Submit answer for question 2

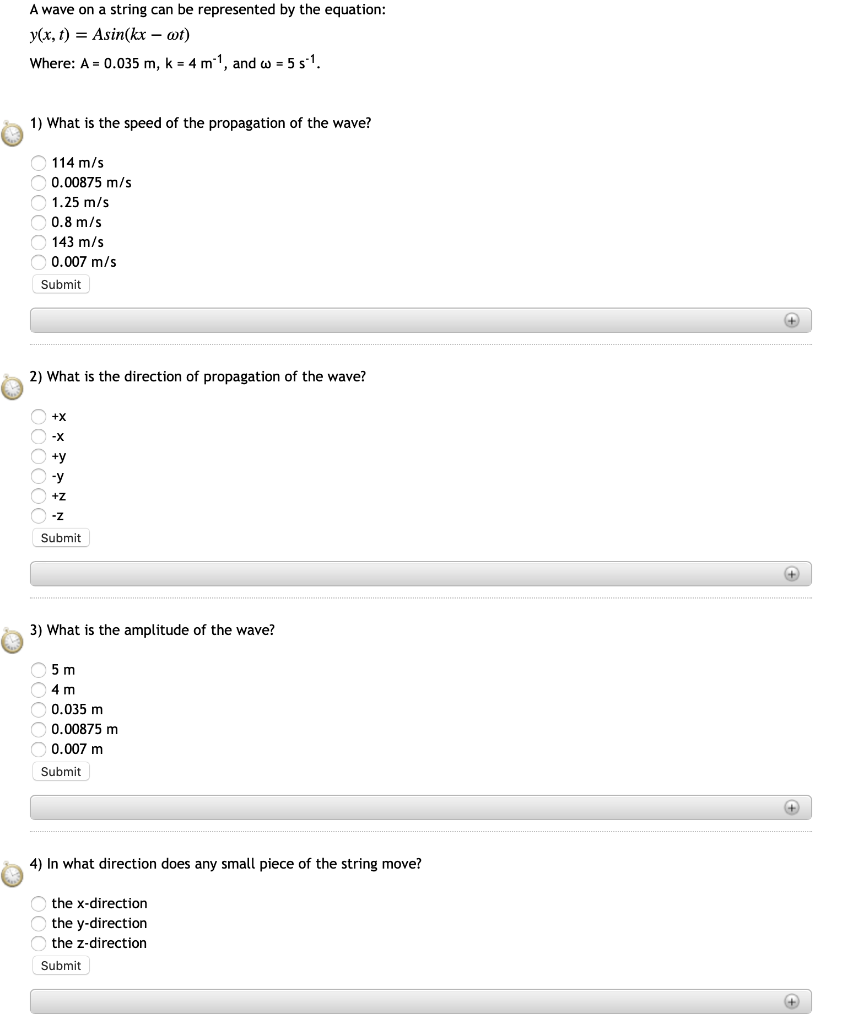[x=60, y=537]
